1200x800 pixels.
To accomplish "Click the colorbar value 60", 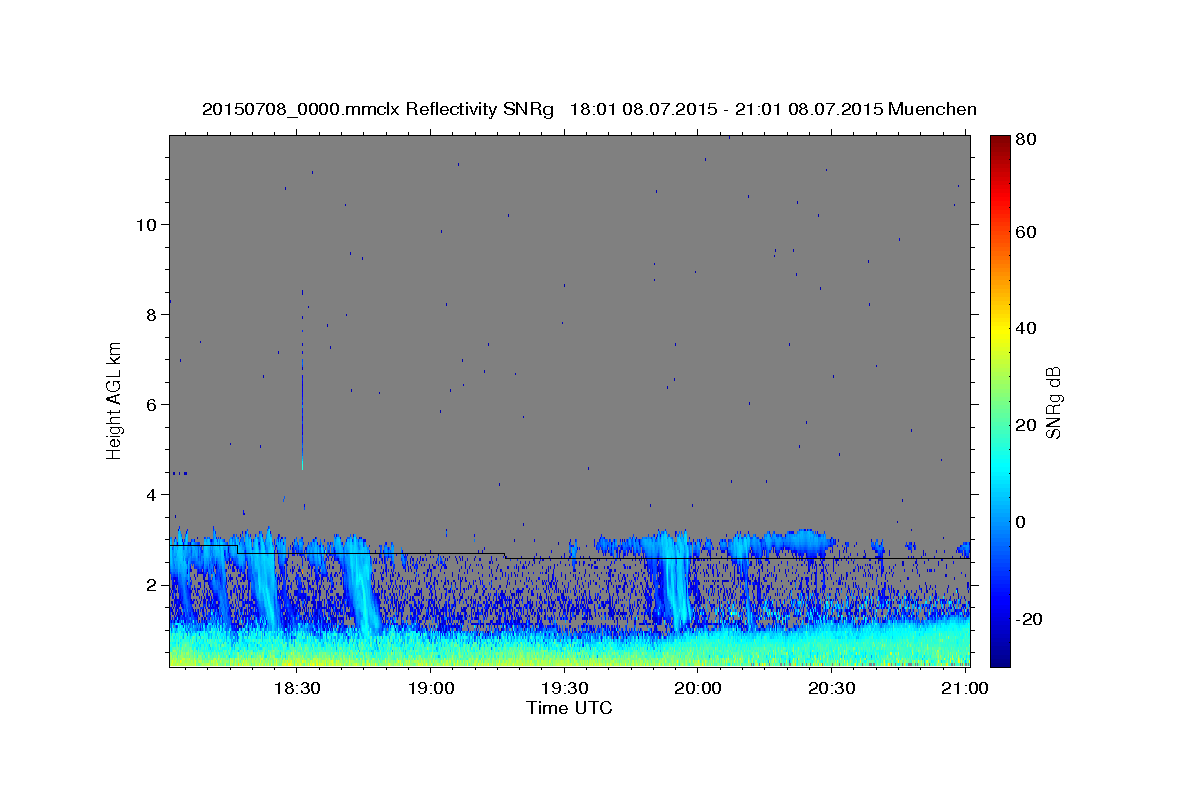I will (1026, 232).
